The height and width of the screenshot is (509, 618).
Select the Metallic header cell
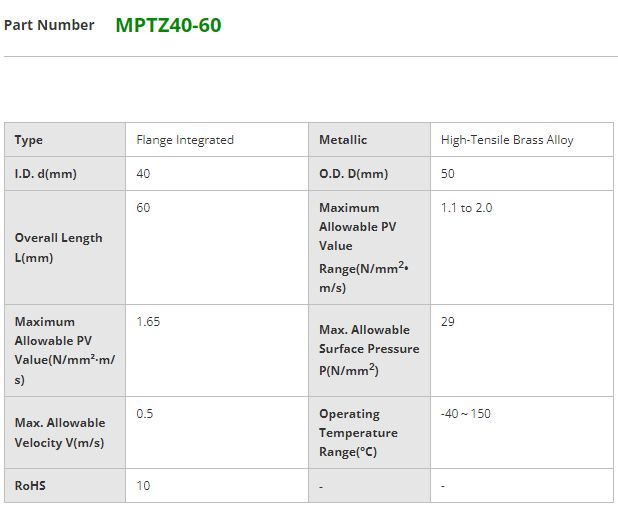click(x=343, y=140)
